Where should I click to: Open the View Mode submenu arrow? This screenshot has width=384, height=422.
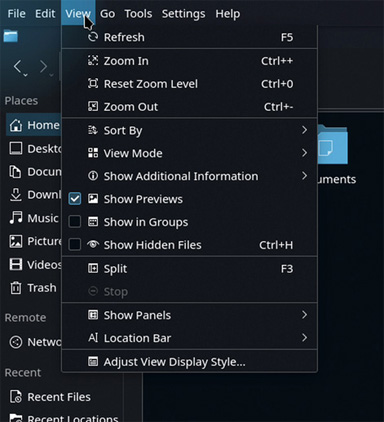pos(304,153)
